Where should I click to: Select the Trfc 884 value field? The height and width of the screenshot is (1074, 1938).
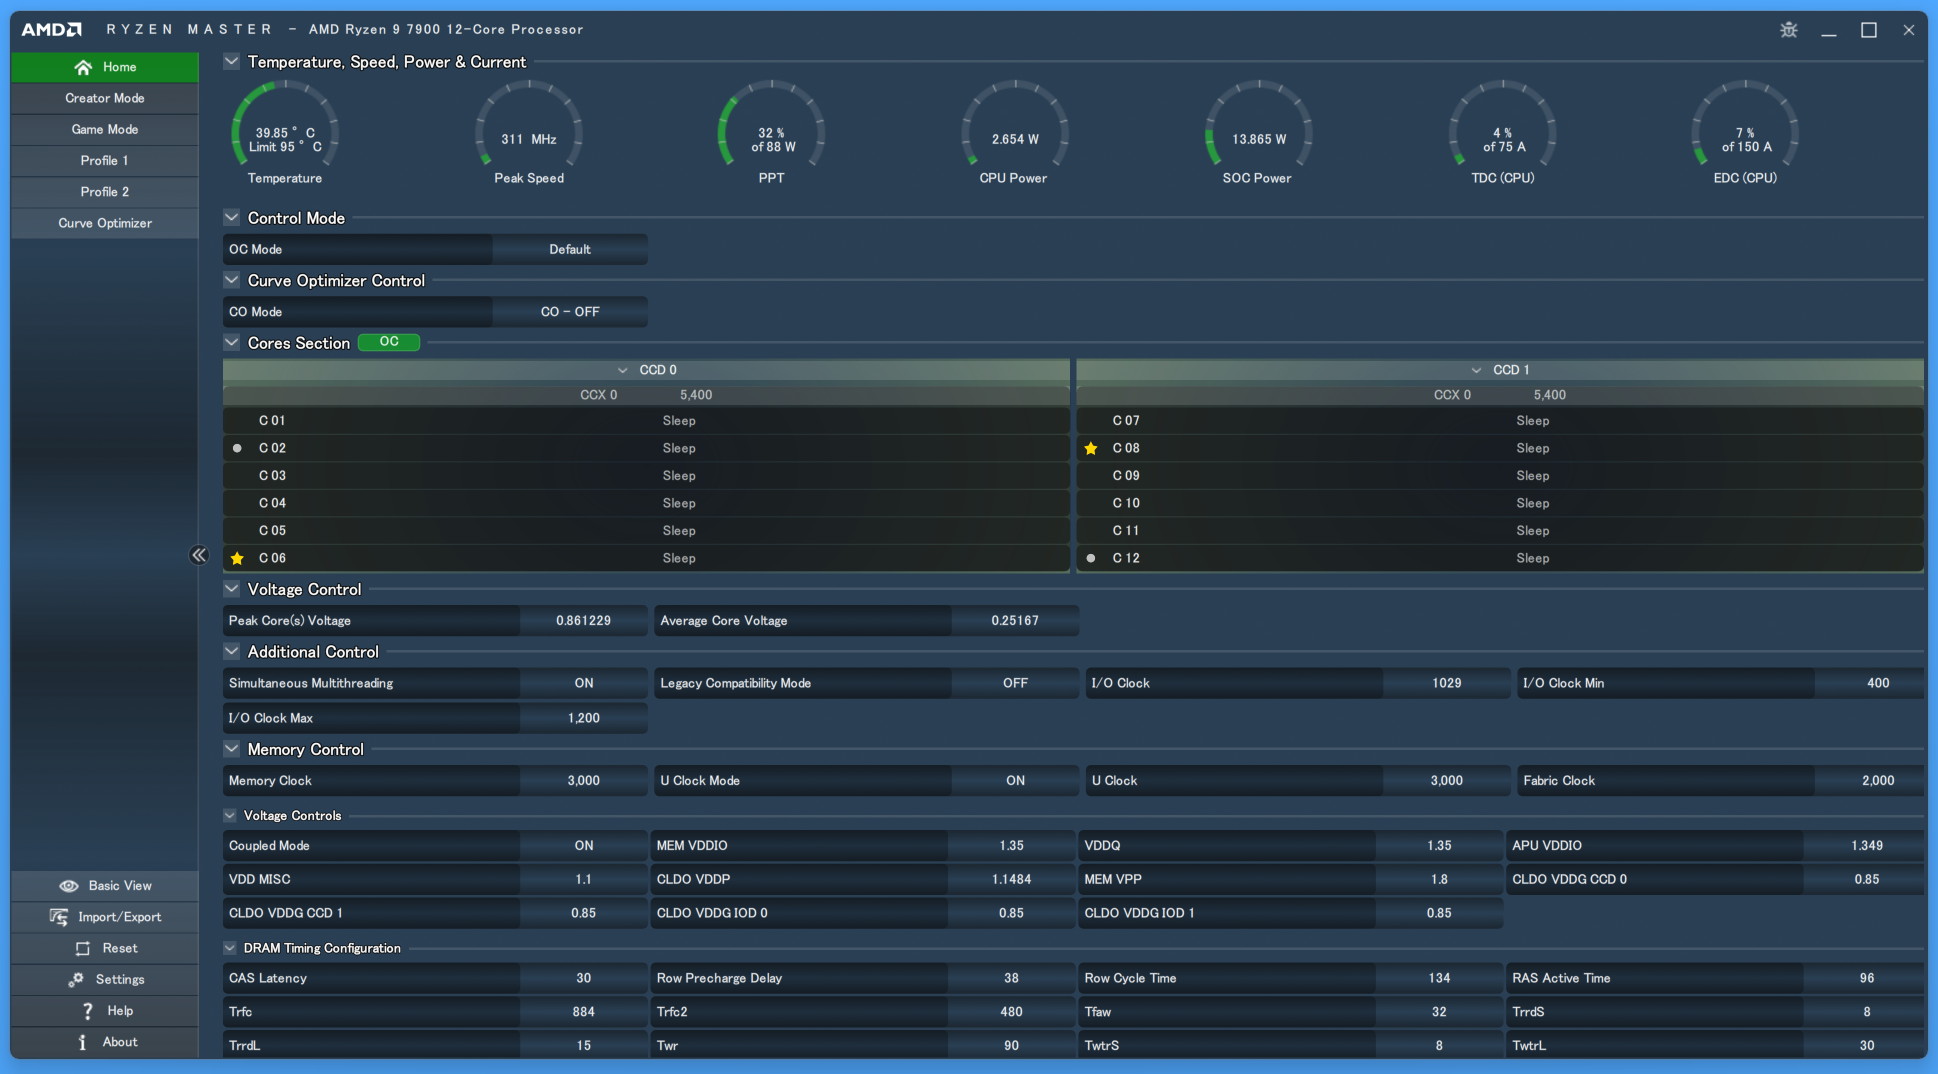point(584,1012)
